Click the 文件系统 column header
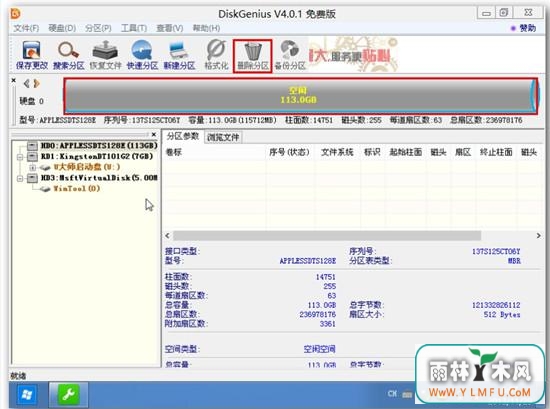 (x=337, y=152)
